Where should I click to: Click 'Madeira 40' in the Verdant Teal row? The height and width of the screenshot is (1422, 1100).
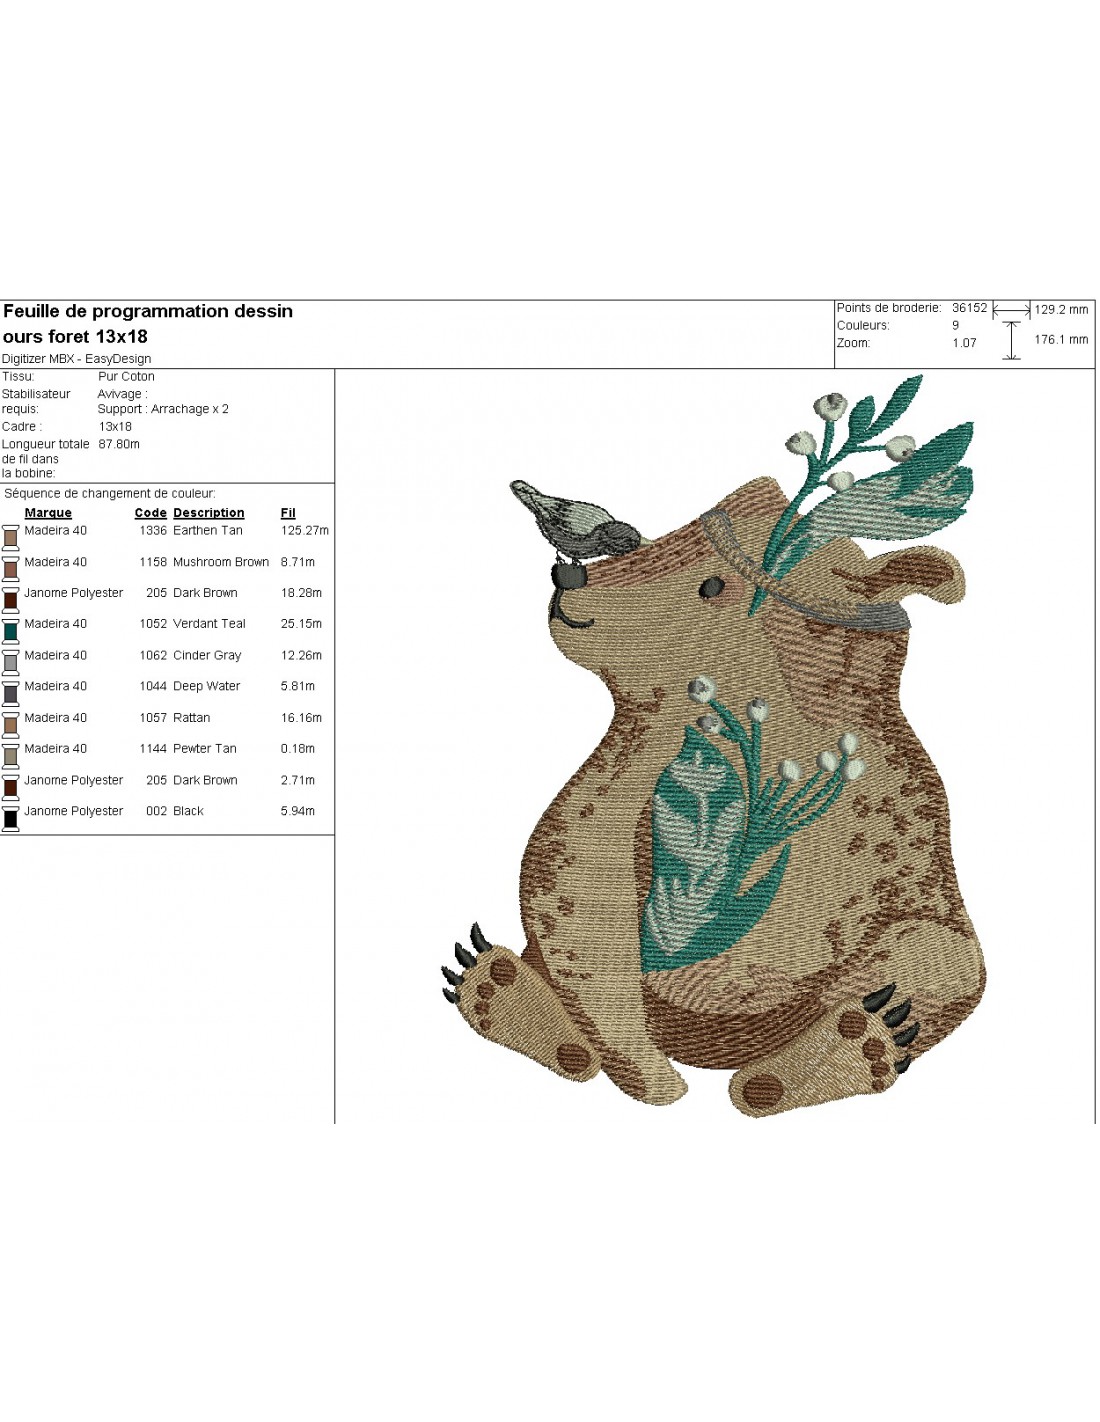56,624
